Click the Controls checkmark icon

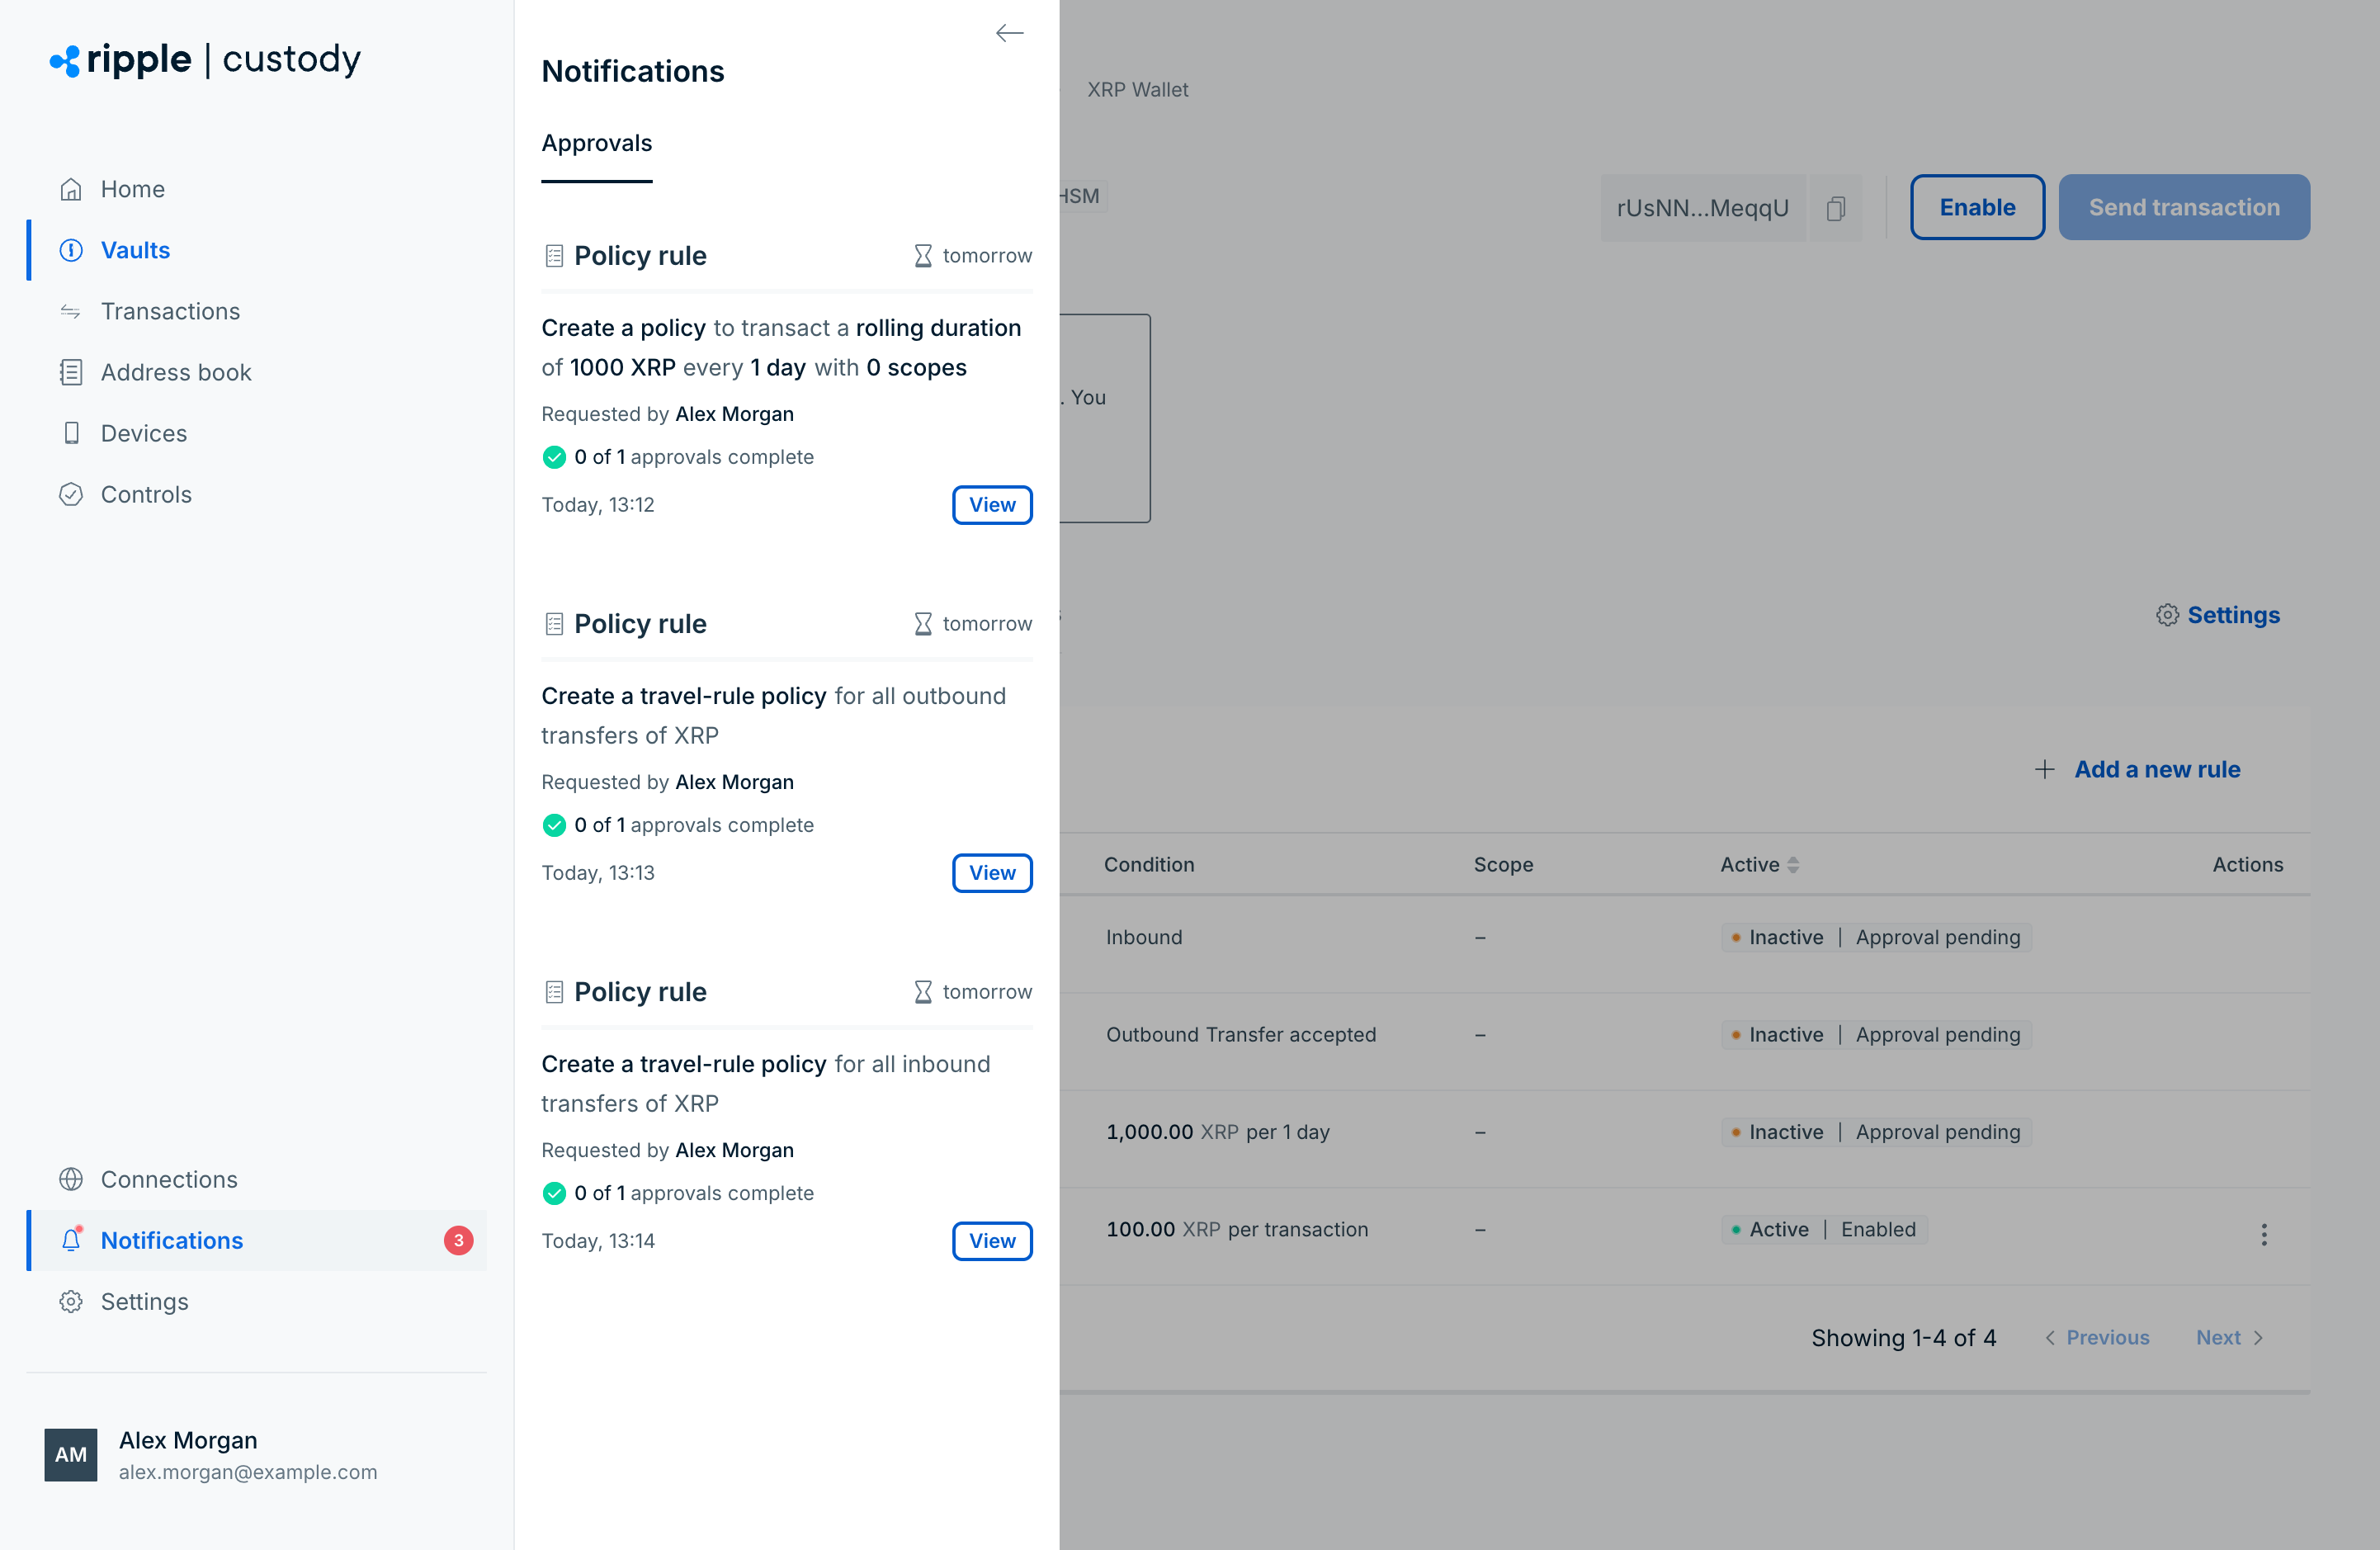[x=71, y=494]
